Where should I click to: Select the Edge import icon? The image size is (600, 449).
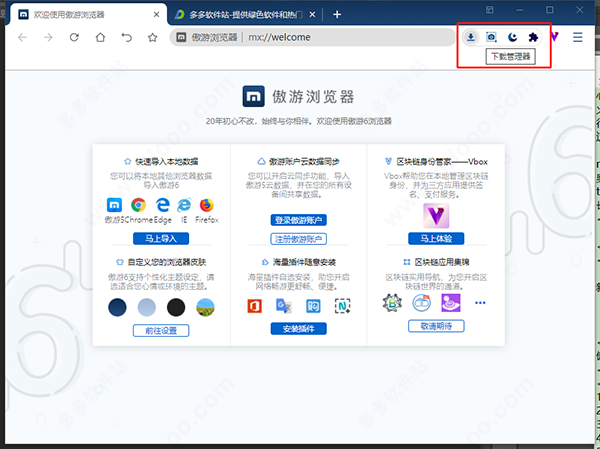pos(163,205)
